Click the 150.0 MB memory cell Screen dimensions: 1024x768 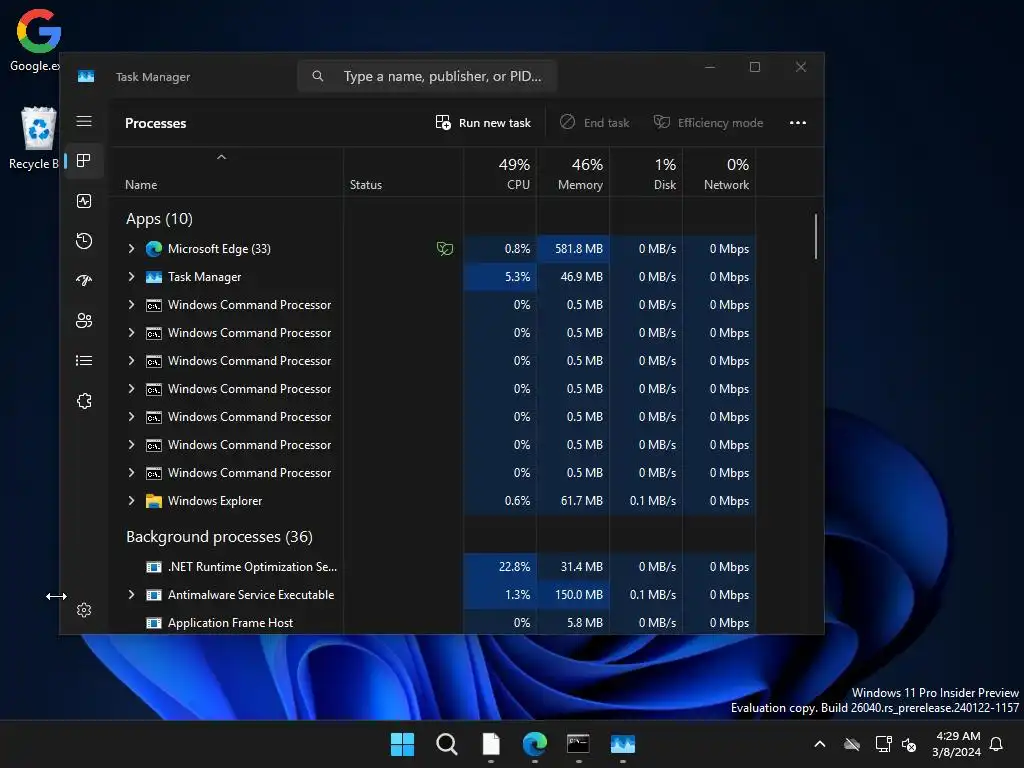pos(573,595)
